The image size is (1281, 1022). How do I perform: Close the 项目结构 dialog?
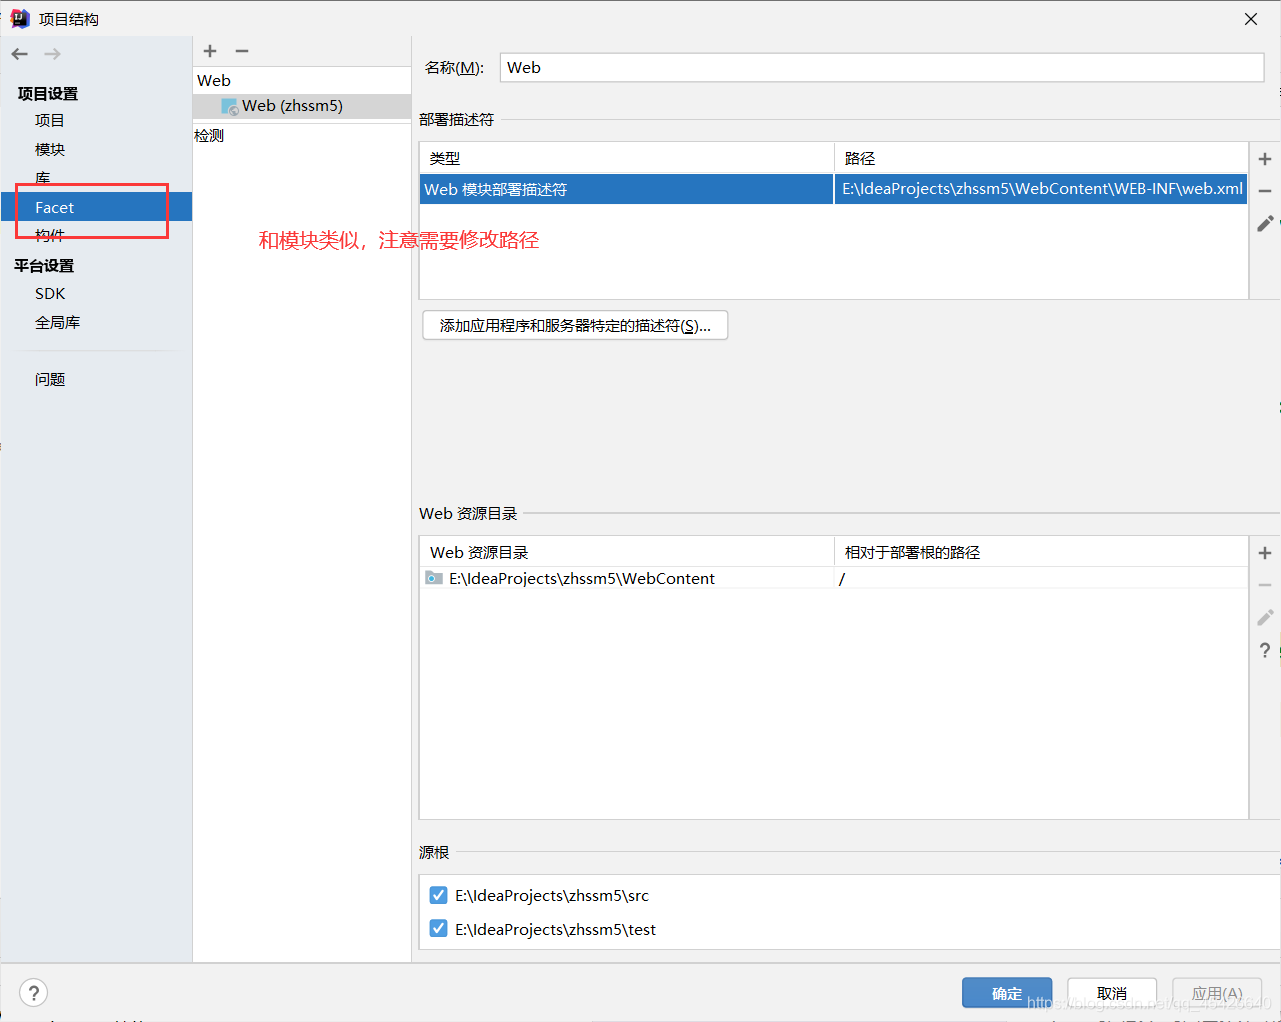pos(1251,19)
